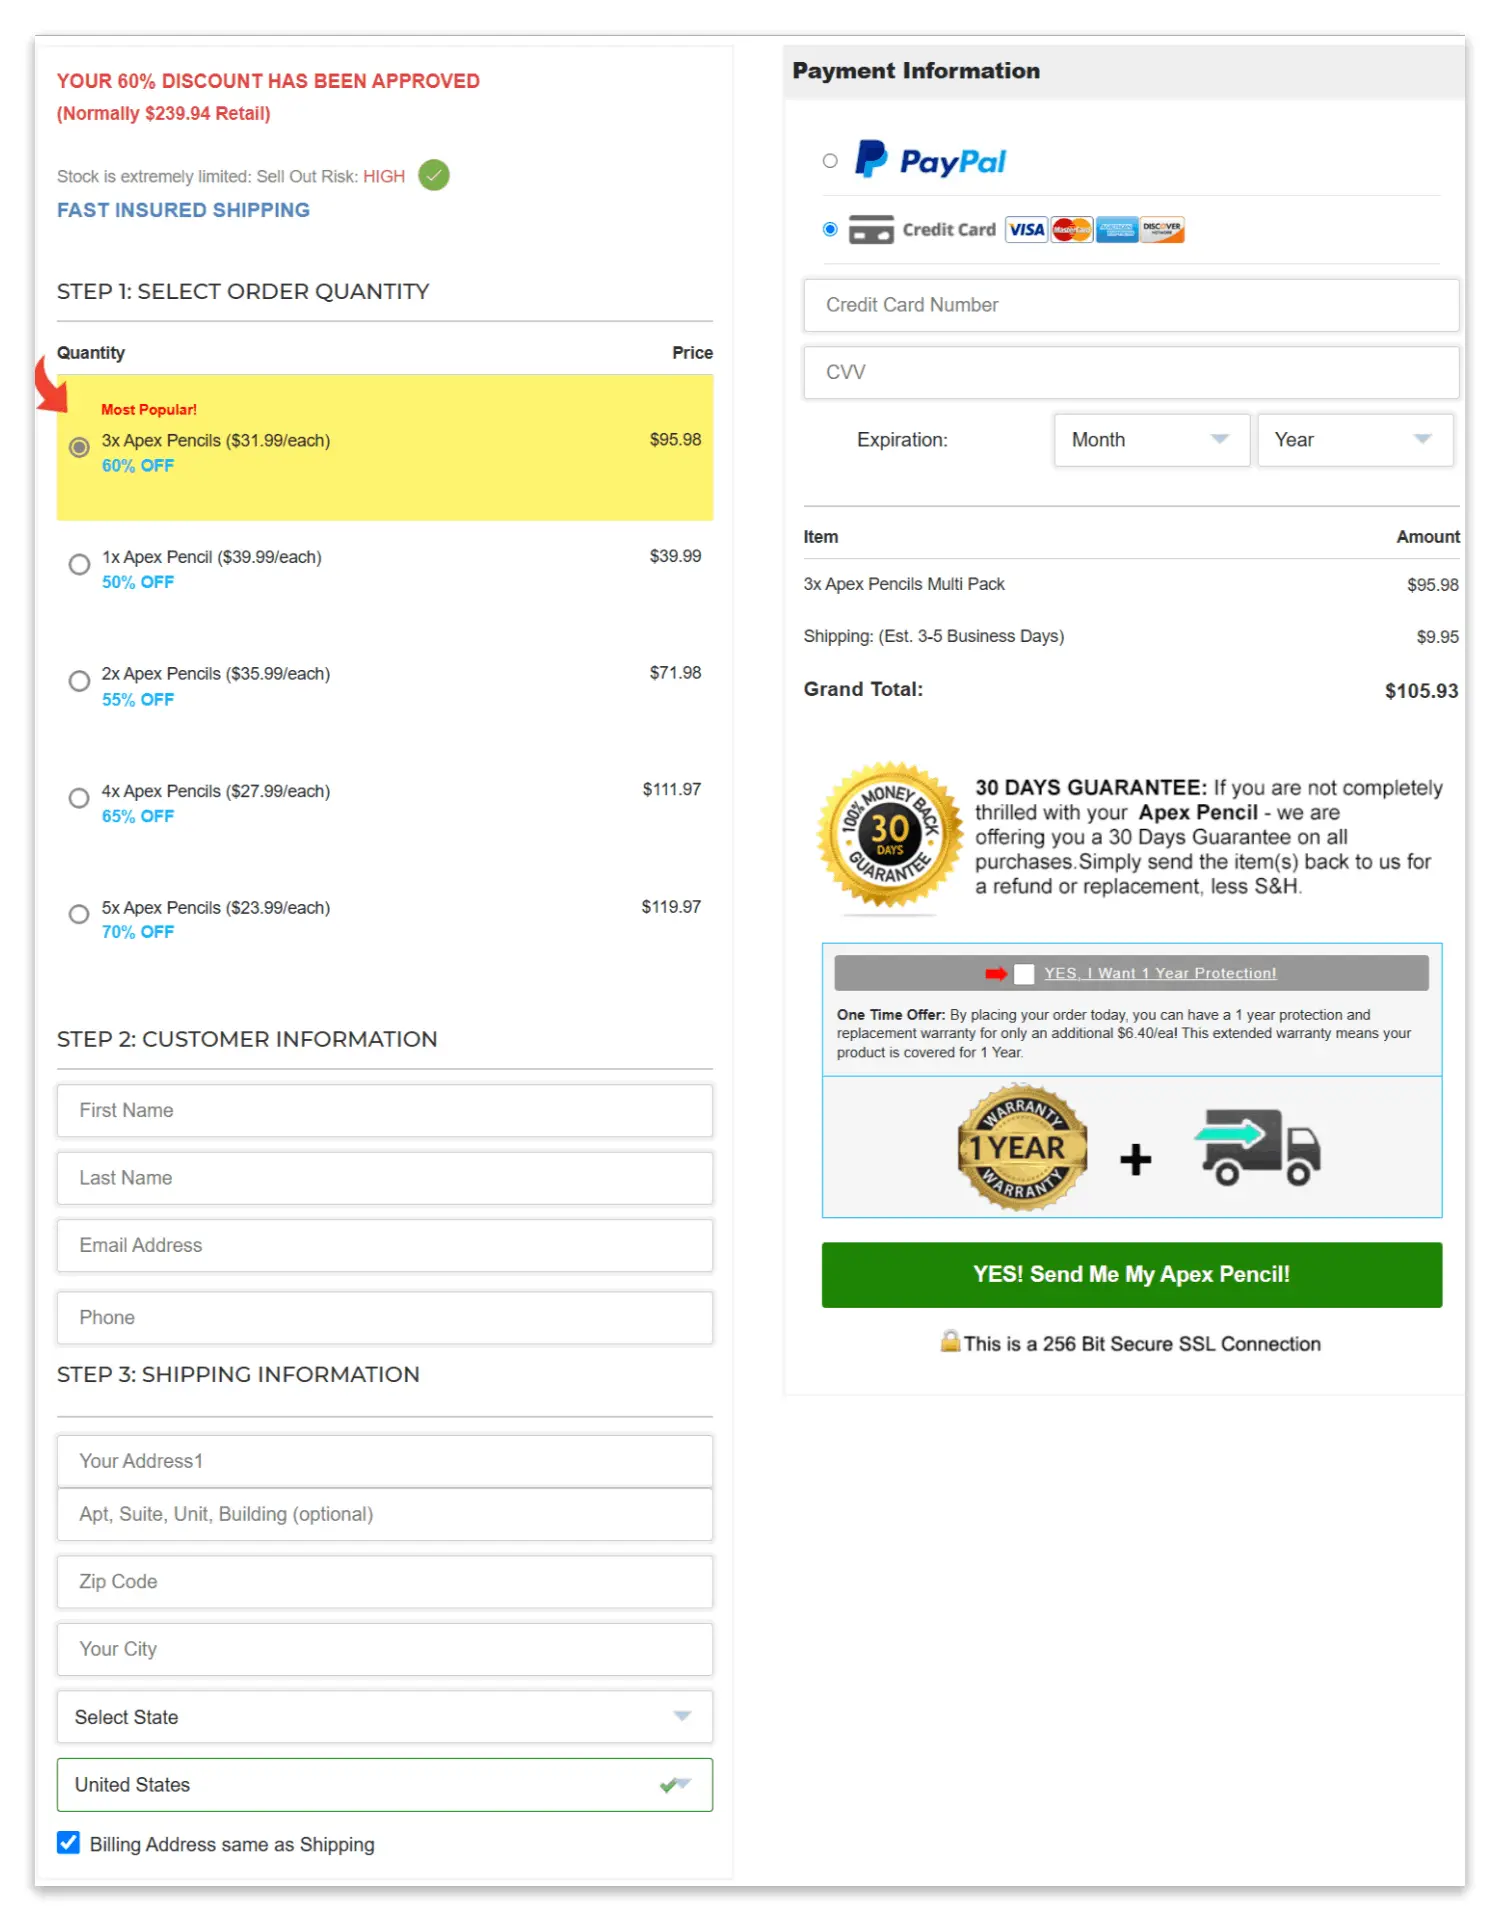Click the MasterCard icon

click(x=1071, y=230)
